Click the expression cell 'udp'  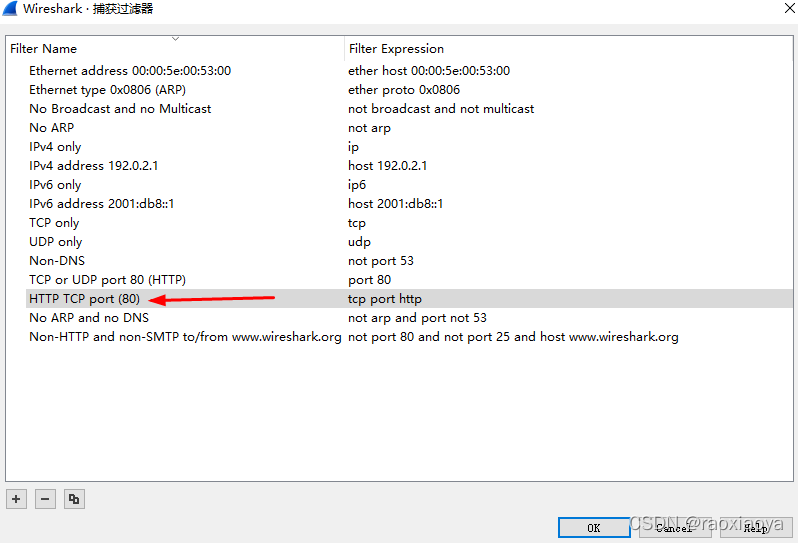tap(359, 242)
